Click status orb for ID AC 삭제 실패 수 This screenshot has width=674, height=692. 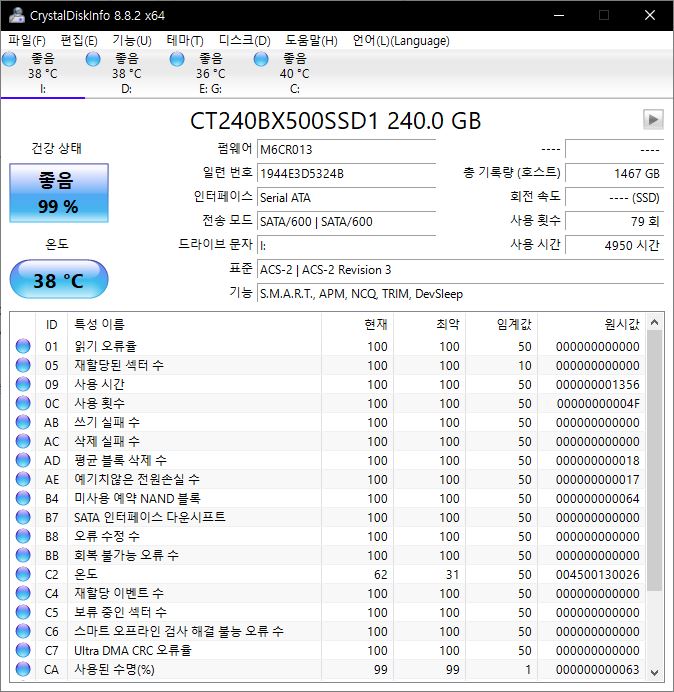pos(23,441)
